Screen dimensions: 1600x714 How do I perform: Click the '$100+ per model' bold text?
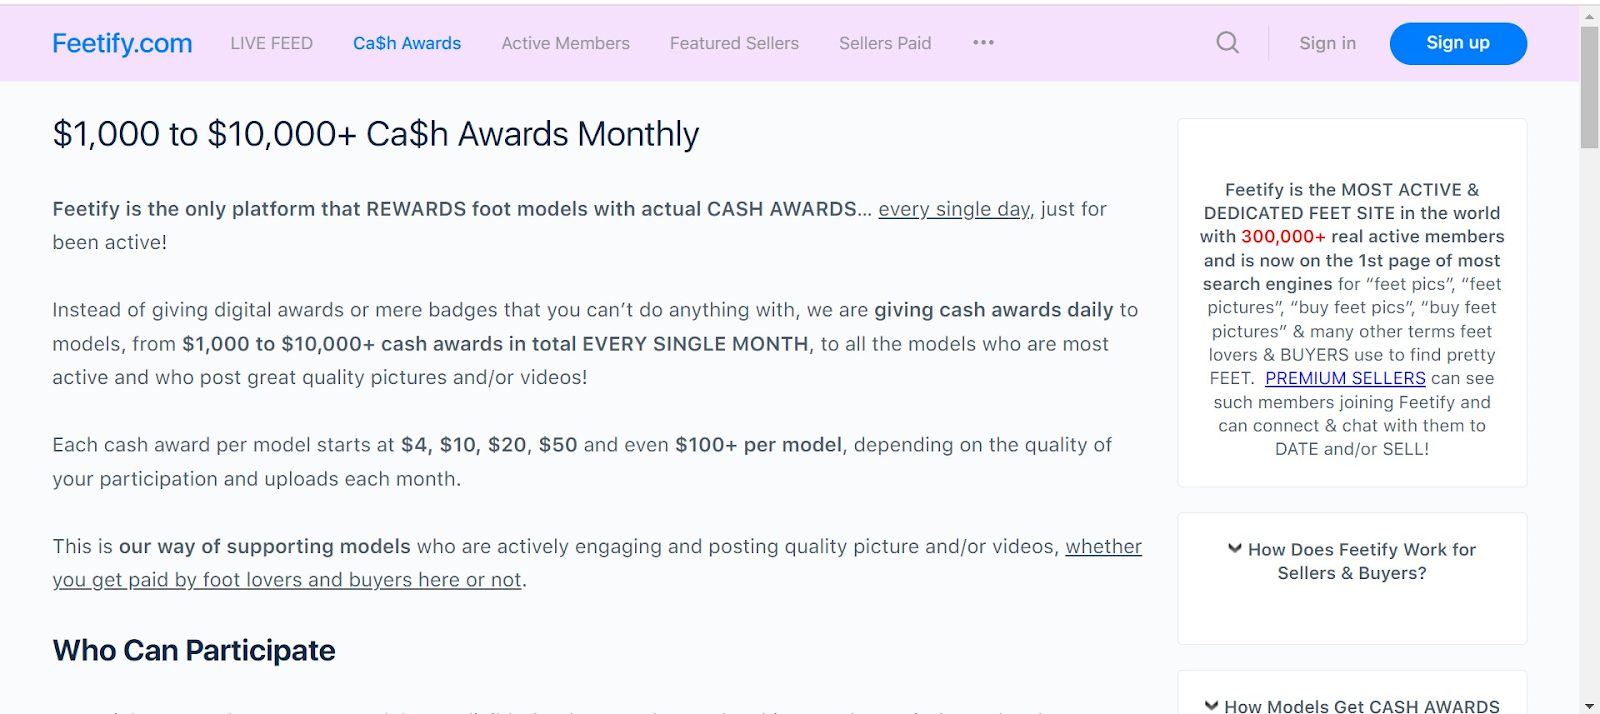[758, 445]
